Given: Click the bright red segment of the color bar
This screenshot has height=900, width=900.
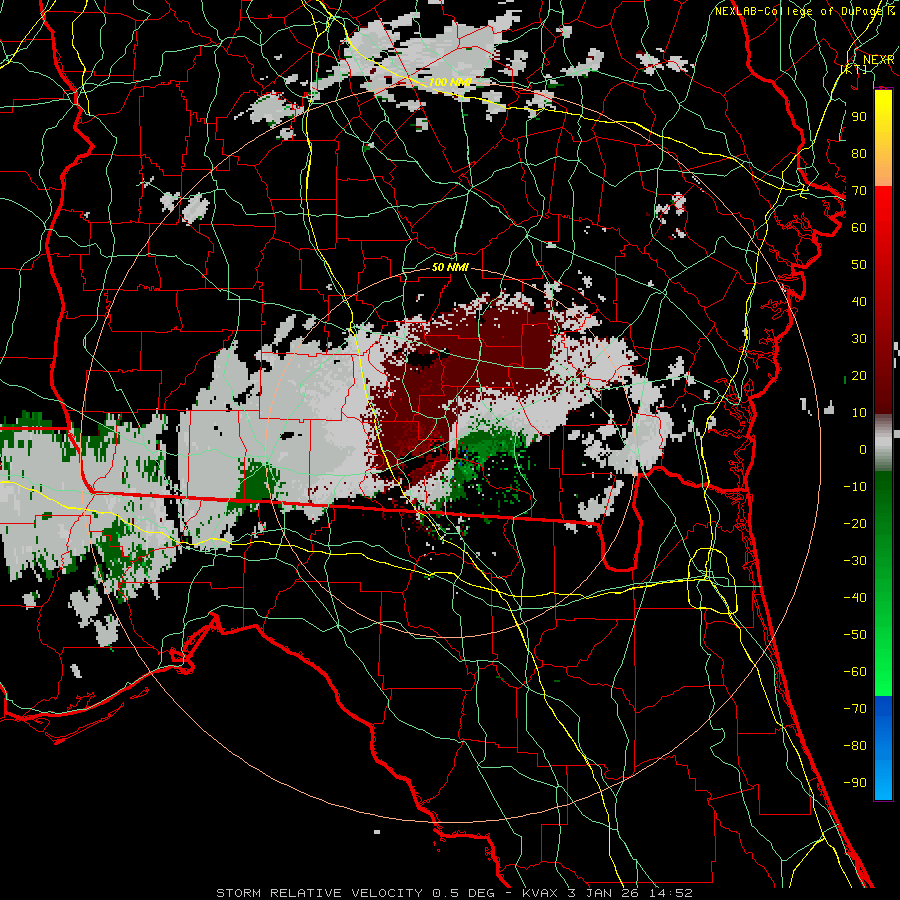Looking at the screenshot, I should coord(883,210).
